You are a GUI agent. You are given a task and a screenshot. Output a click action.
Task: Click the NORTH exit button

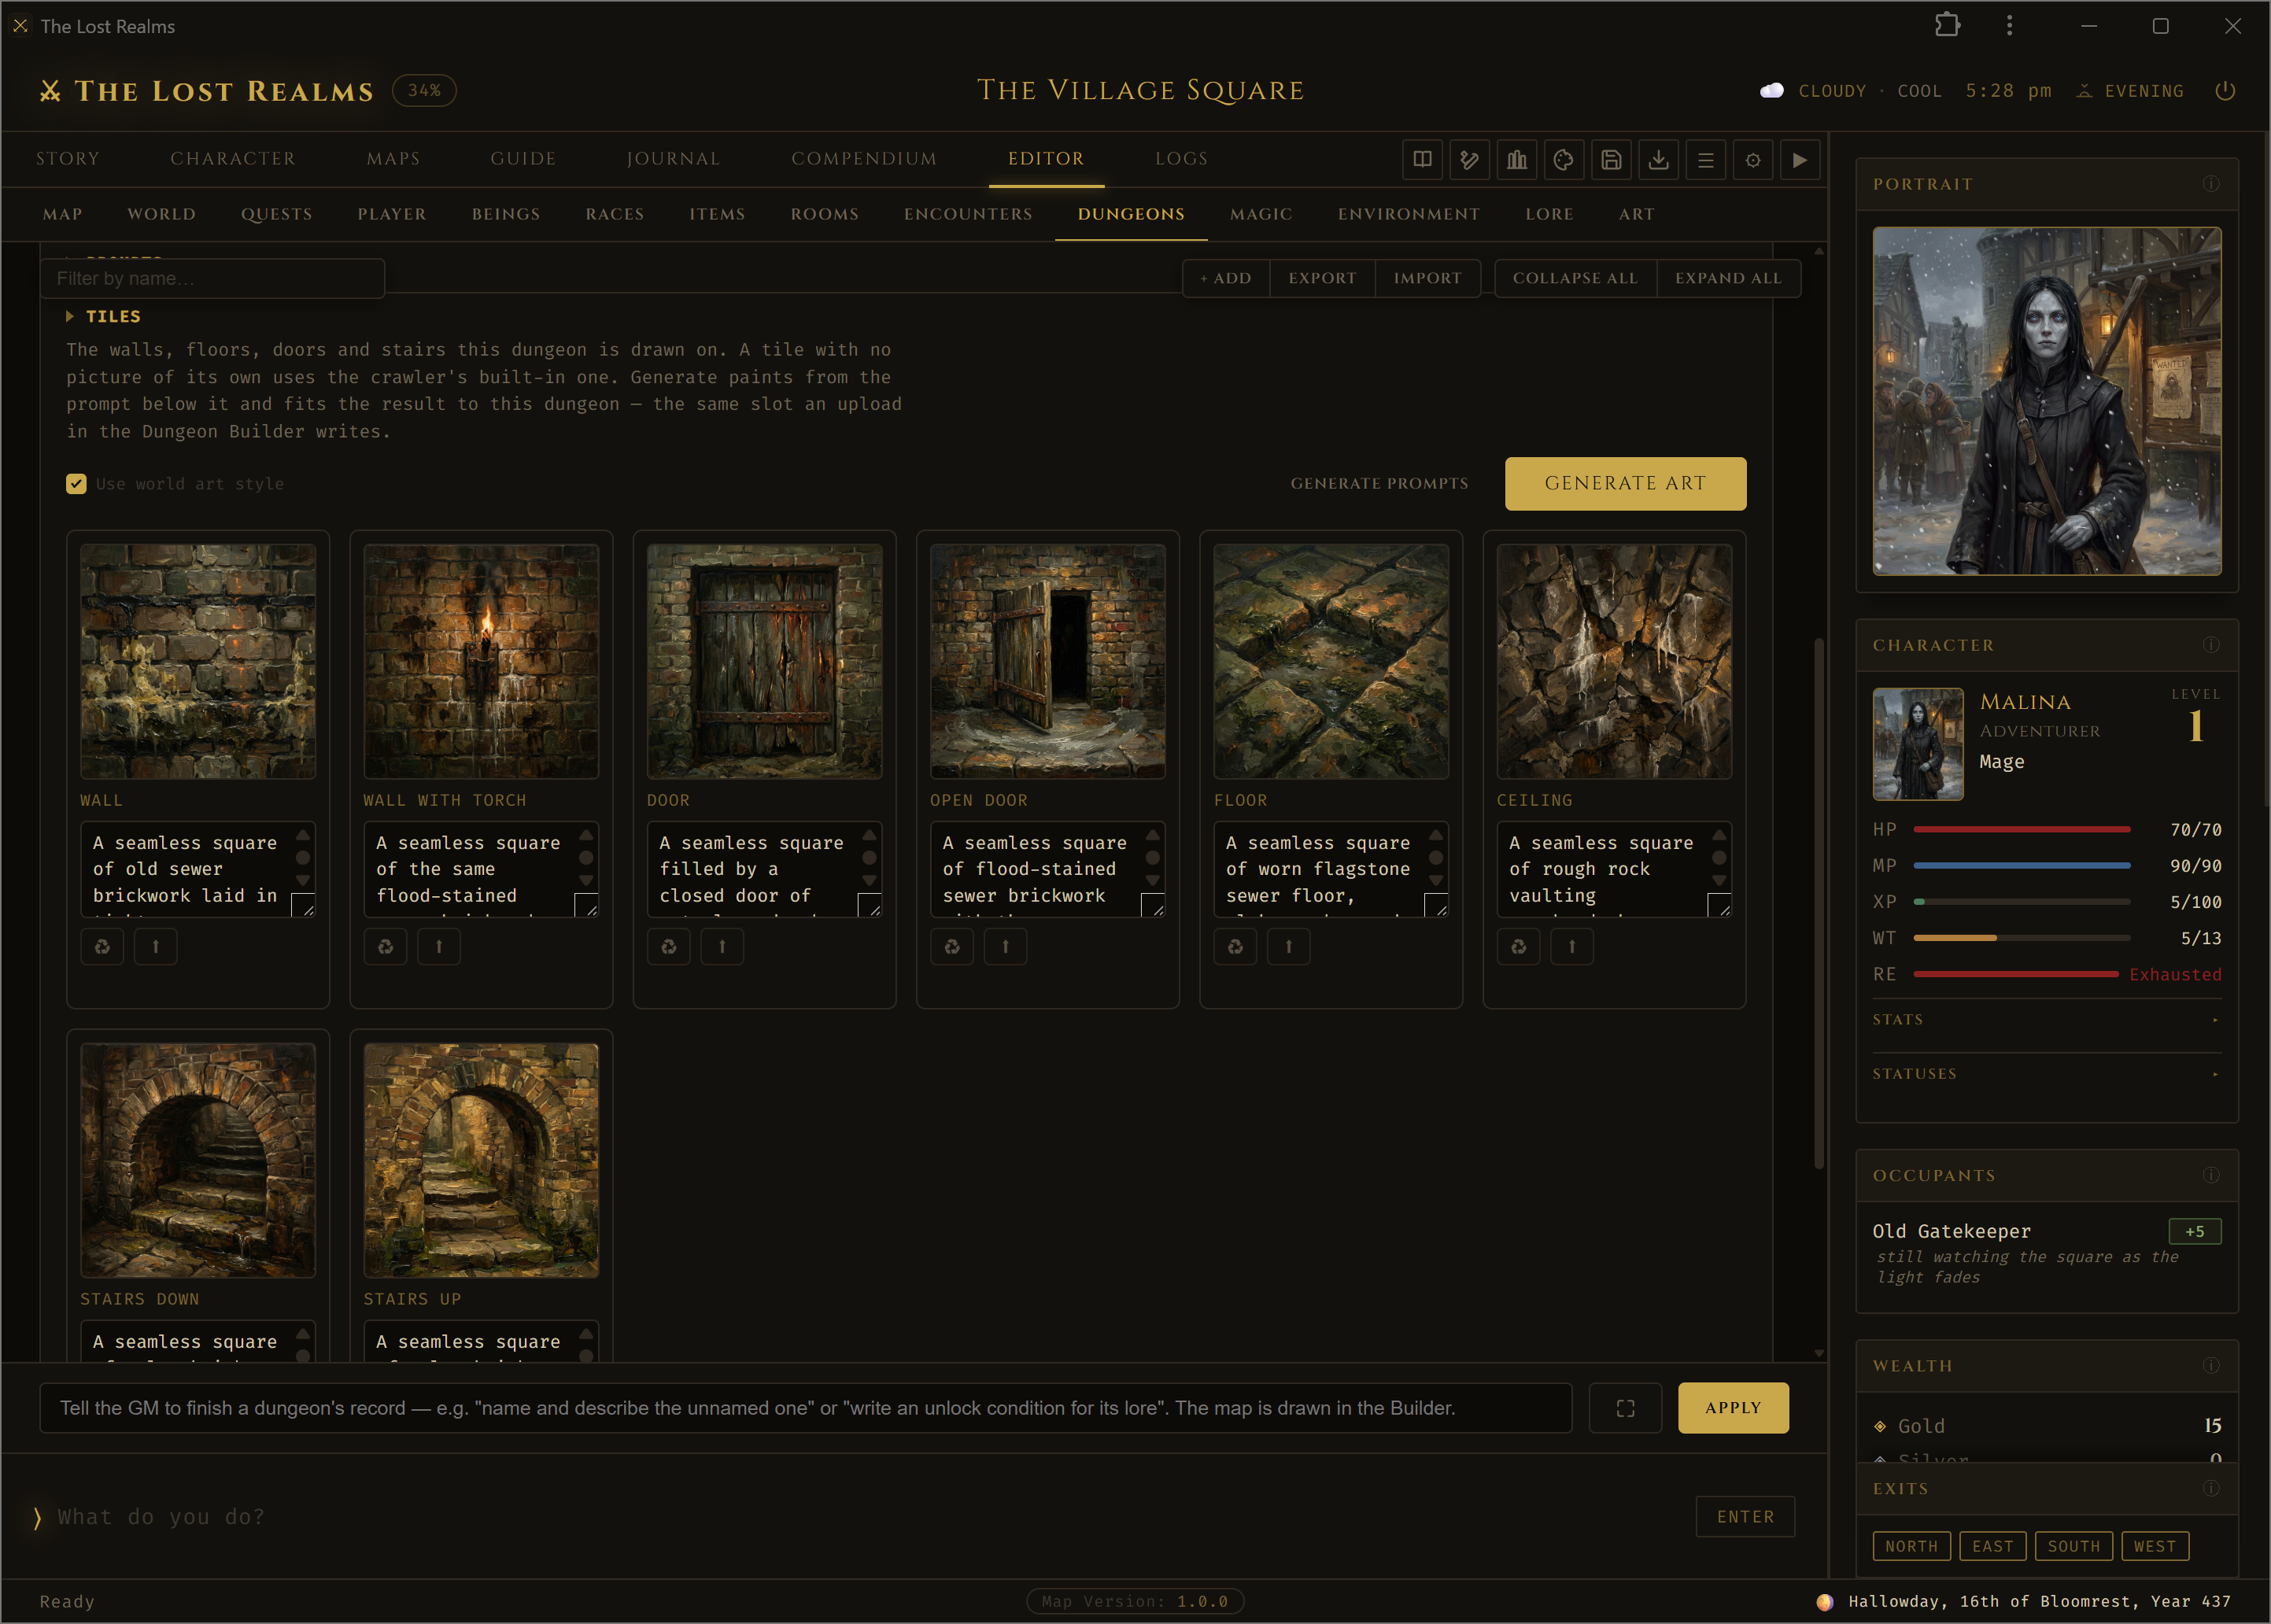[1911, 1546]
